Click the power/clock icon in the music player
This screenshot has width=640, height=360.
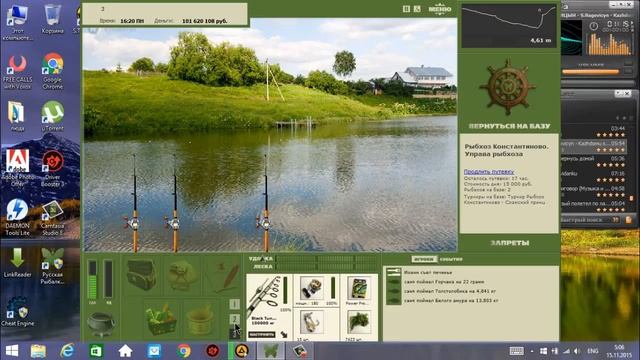click(593, 26)
